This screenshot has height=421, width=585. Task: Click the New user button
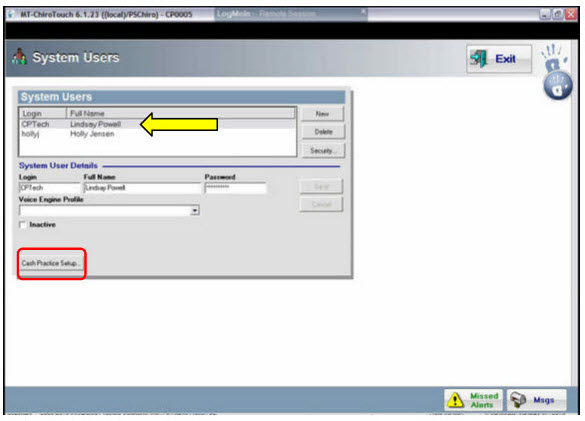[322, 113]
